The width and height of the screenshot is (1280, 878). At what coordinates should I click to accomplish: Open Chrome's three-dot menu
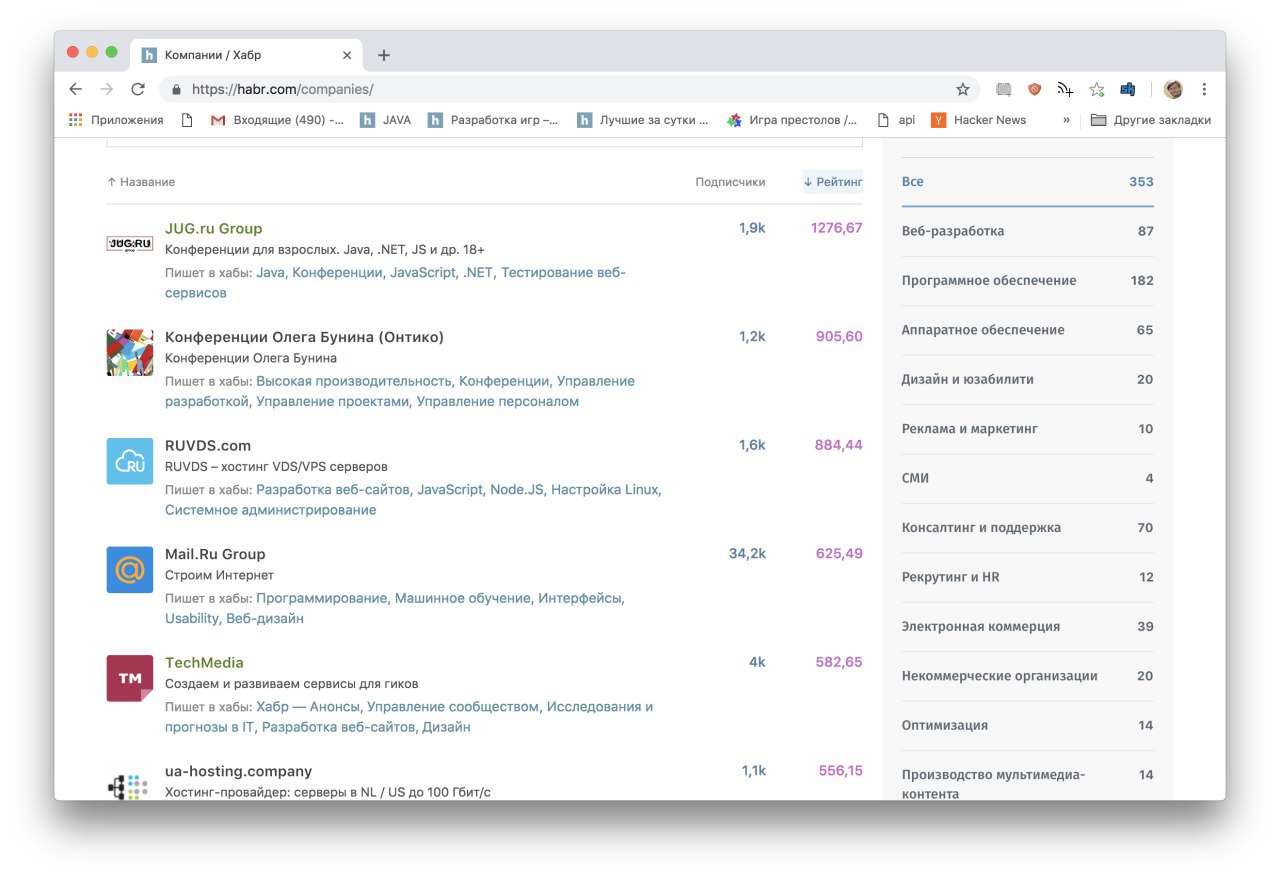(1204, 89)
